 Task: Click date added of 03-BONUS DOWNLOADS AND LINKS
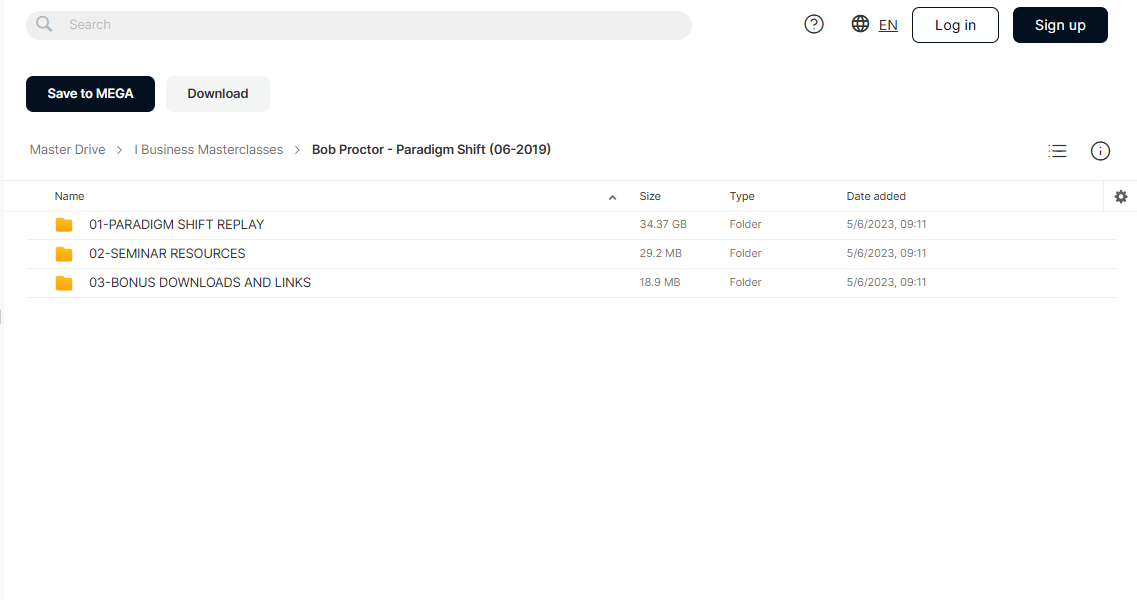click(886, 283)
